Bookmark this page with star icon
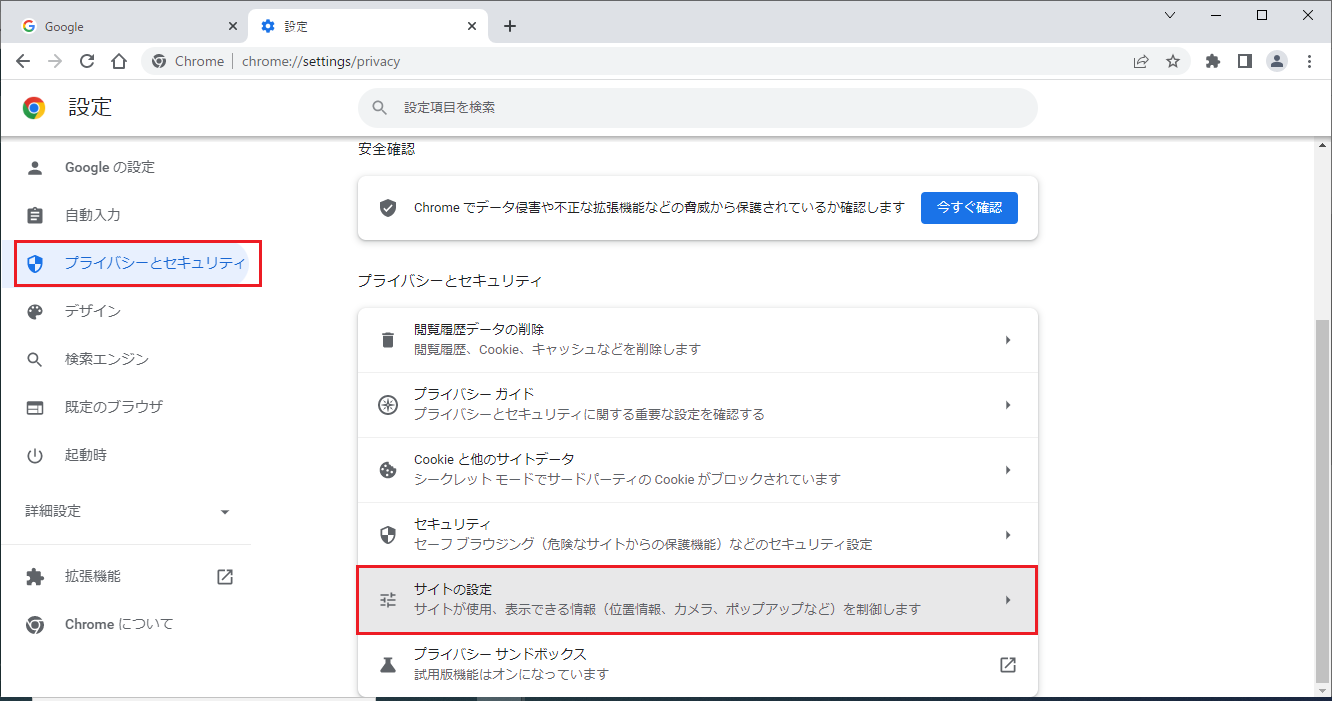The width and height of the screenshot is (1332, 701). [1173, 61]
